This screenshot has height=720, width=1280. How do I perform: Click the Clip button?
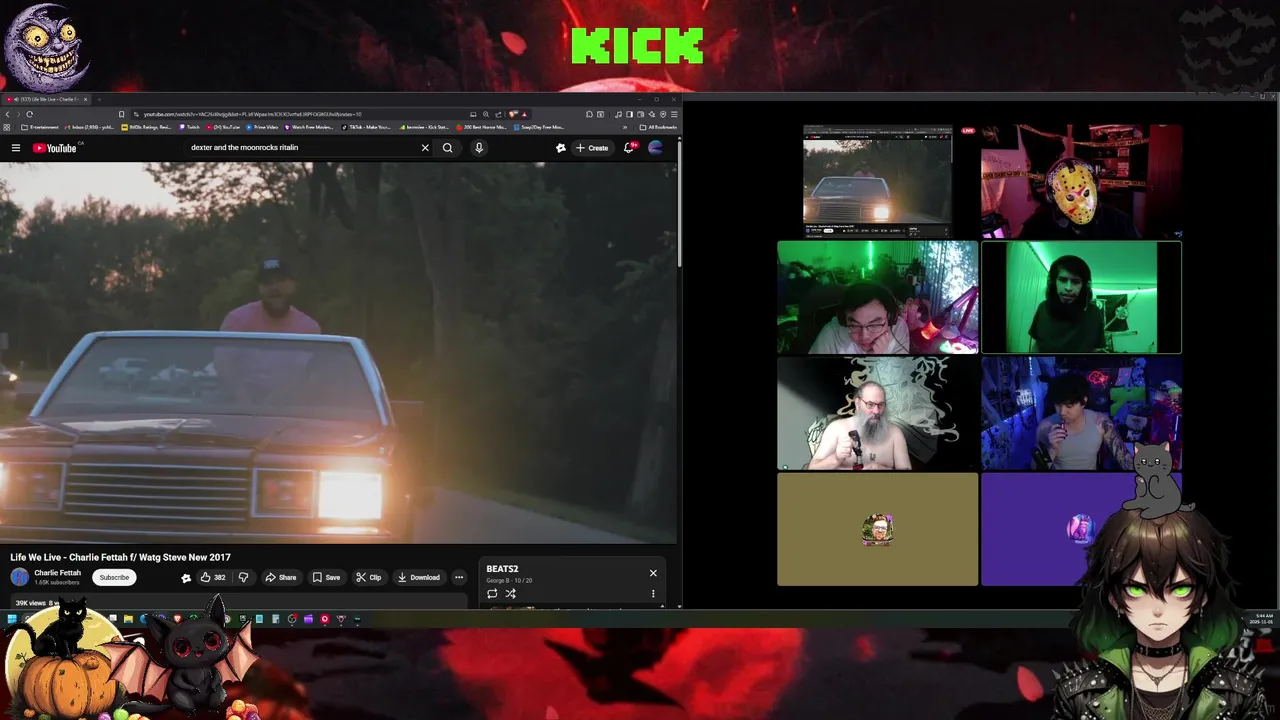[x=369, y=577]
